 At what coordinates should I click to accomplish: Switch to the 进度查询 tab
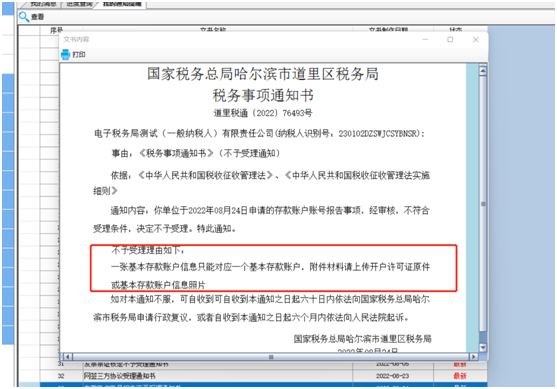(x=79, y=4)
